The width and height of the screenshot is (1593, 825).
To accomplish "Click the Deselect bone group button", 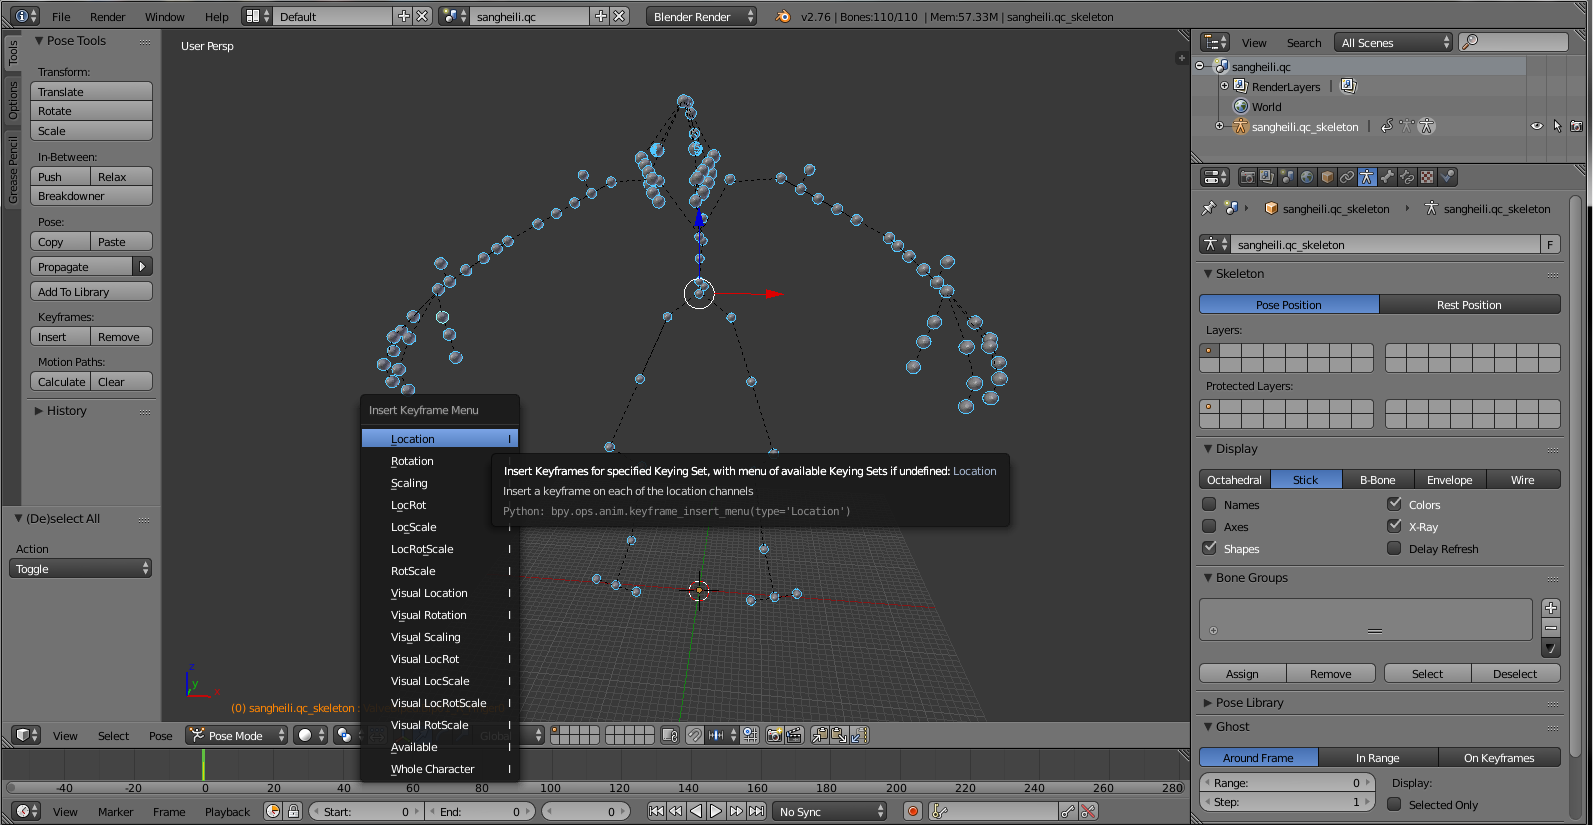I will pyautogui.click(x=1515, y=674).
